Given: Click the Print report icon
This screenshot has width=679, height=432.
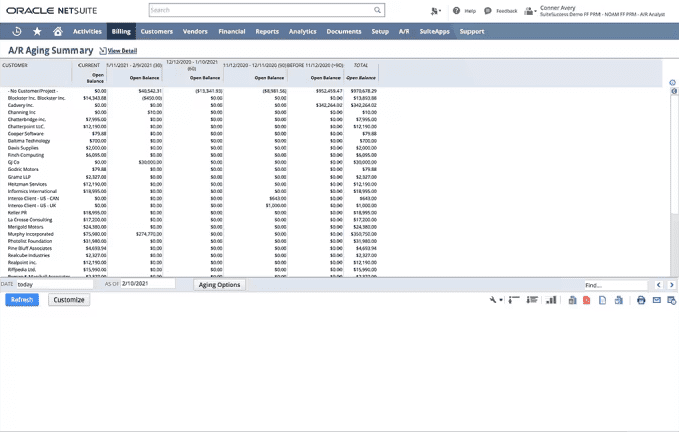Looking at the screenshot, I should point(641,300).
